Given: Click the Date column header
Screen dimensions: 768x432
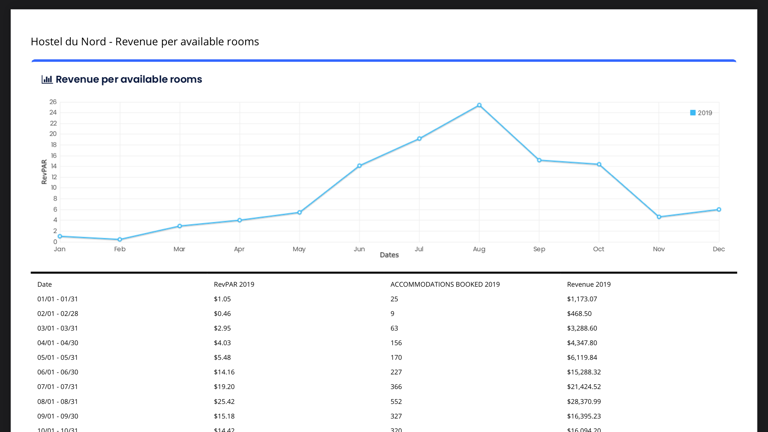Looking at the screenshot, I should [x=45, y=284].
